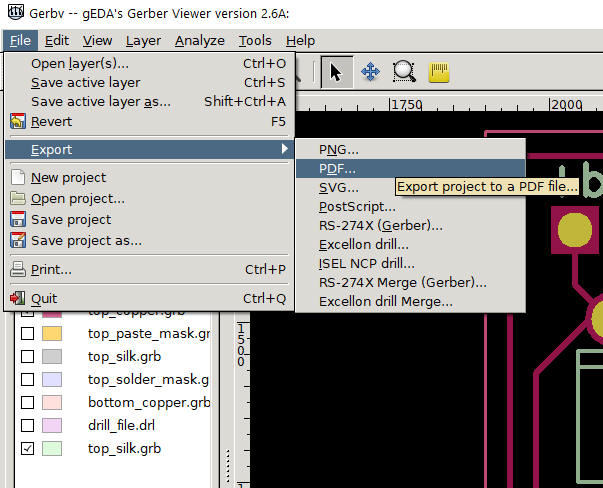Click the Revert icon in File menu
Image resolution: width=603 pixels, height=488 pixels.
tap(17, 122)
